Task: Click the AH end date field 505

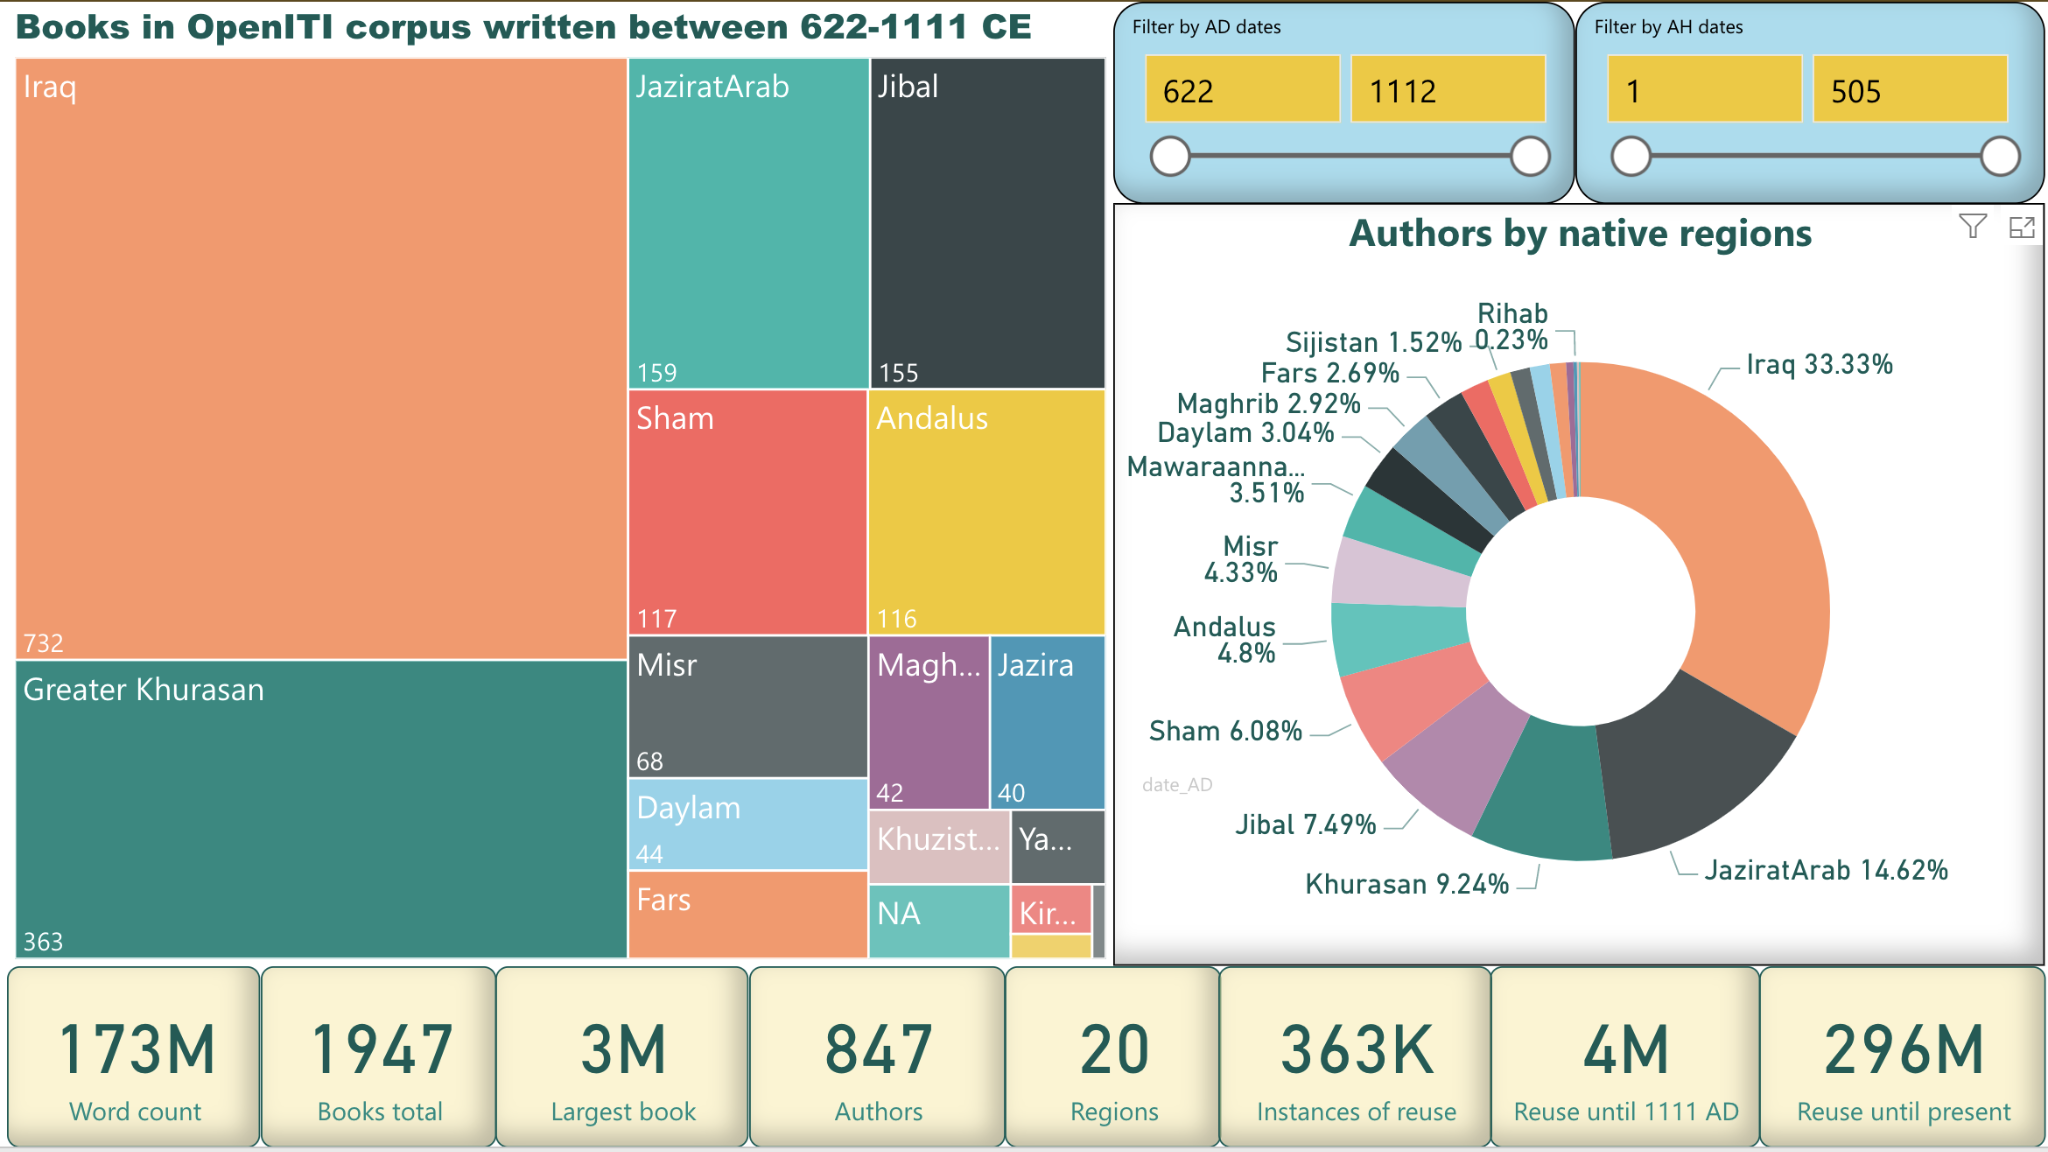Action: click(x=1909, y=90)
